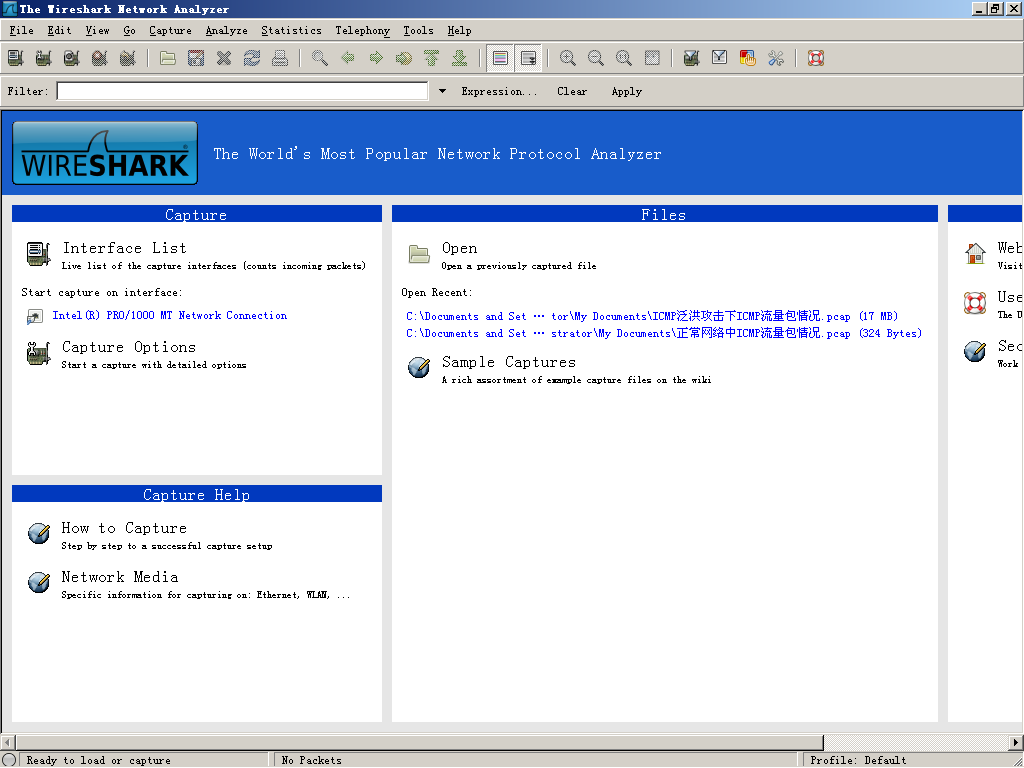Click the Resize all columns toolbar icon
1024x768 pixels.
pos(652,58)
